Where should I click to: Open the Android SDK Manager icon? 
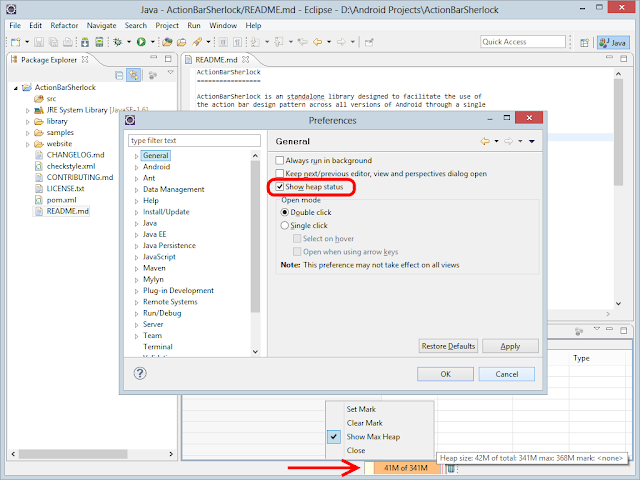click(85, 42)
